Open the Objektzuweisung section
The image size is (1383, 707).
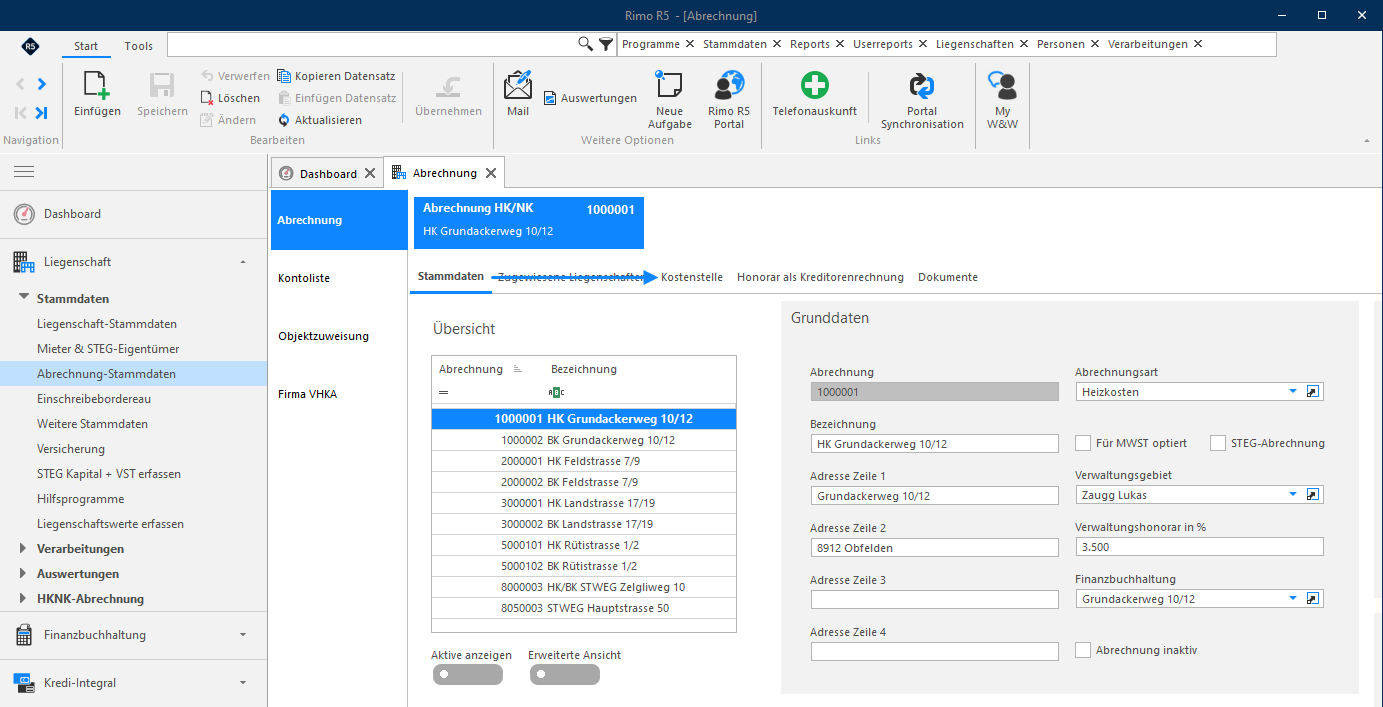coord(323,336)
